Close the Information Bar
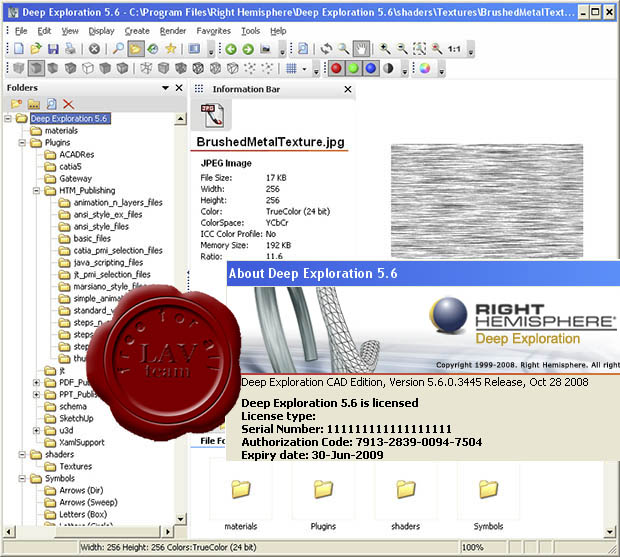The width and height of the screenshot is (620, 557). (348, 89)
